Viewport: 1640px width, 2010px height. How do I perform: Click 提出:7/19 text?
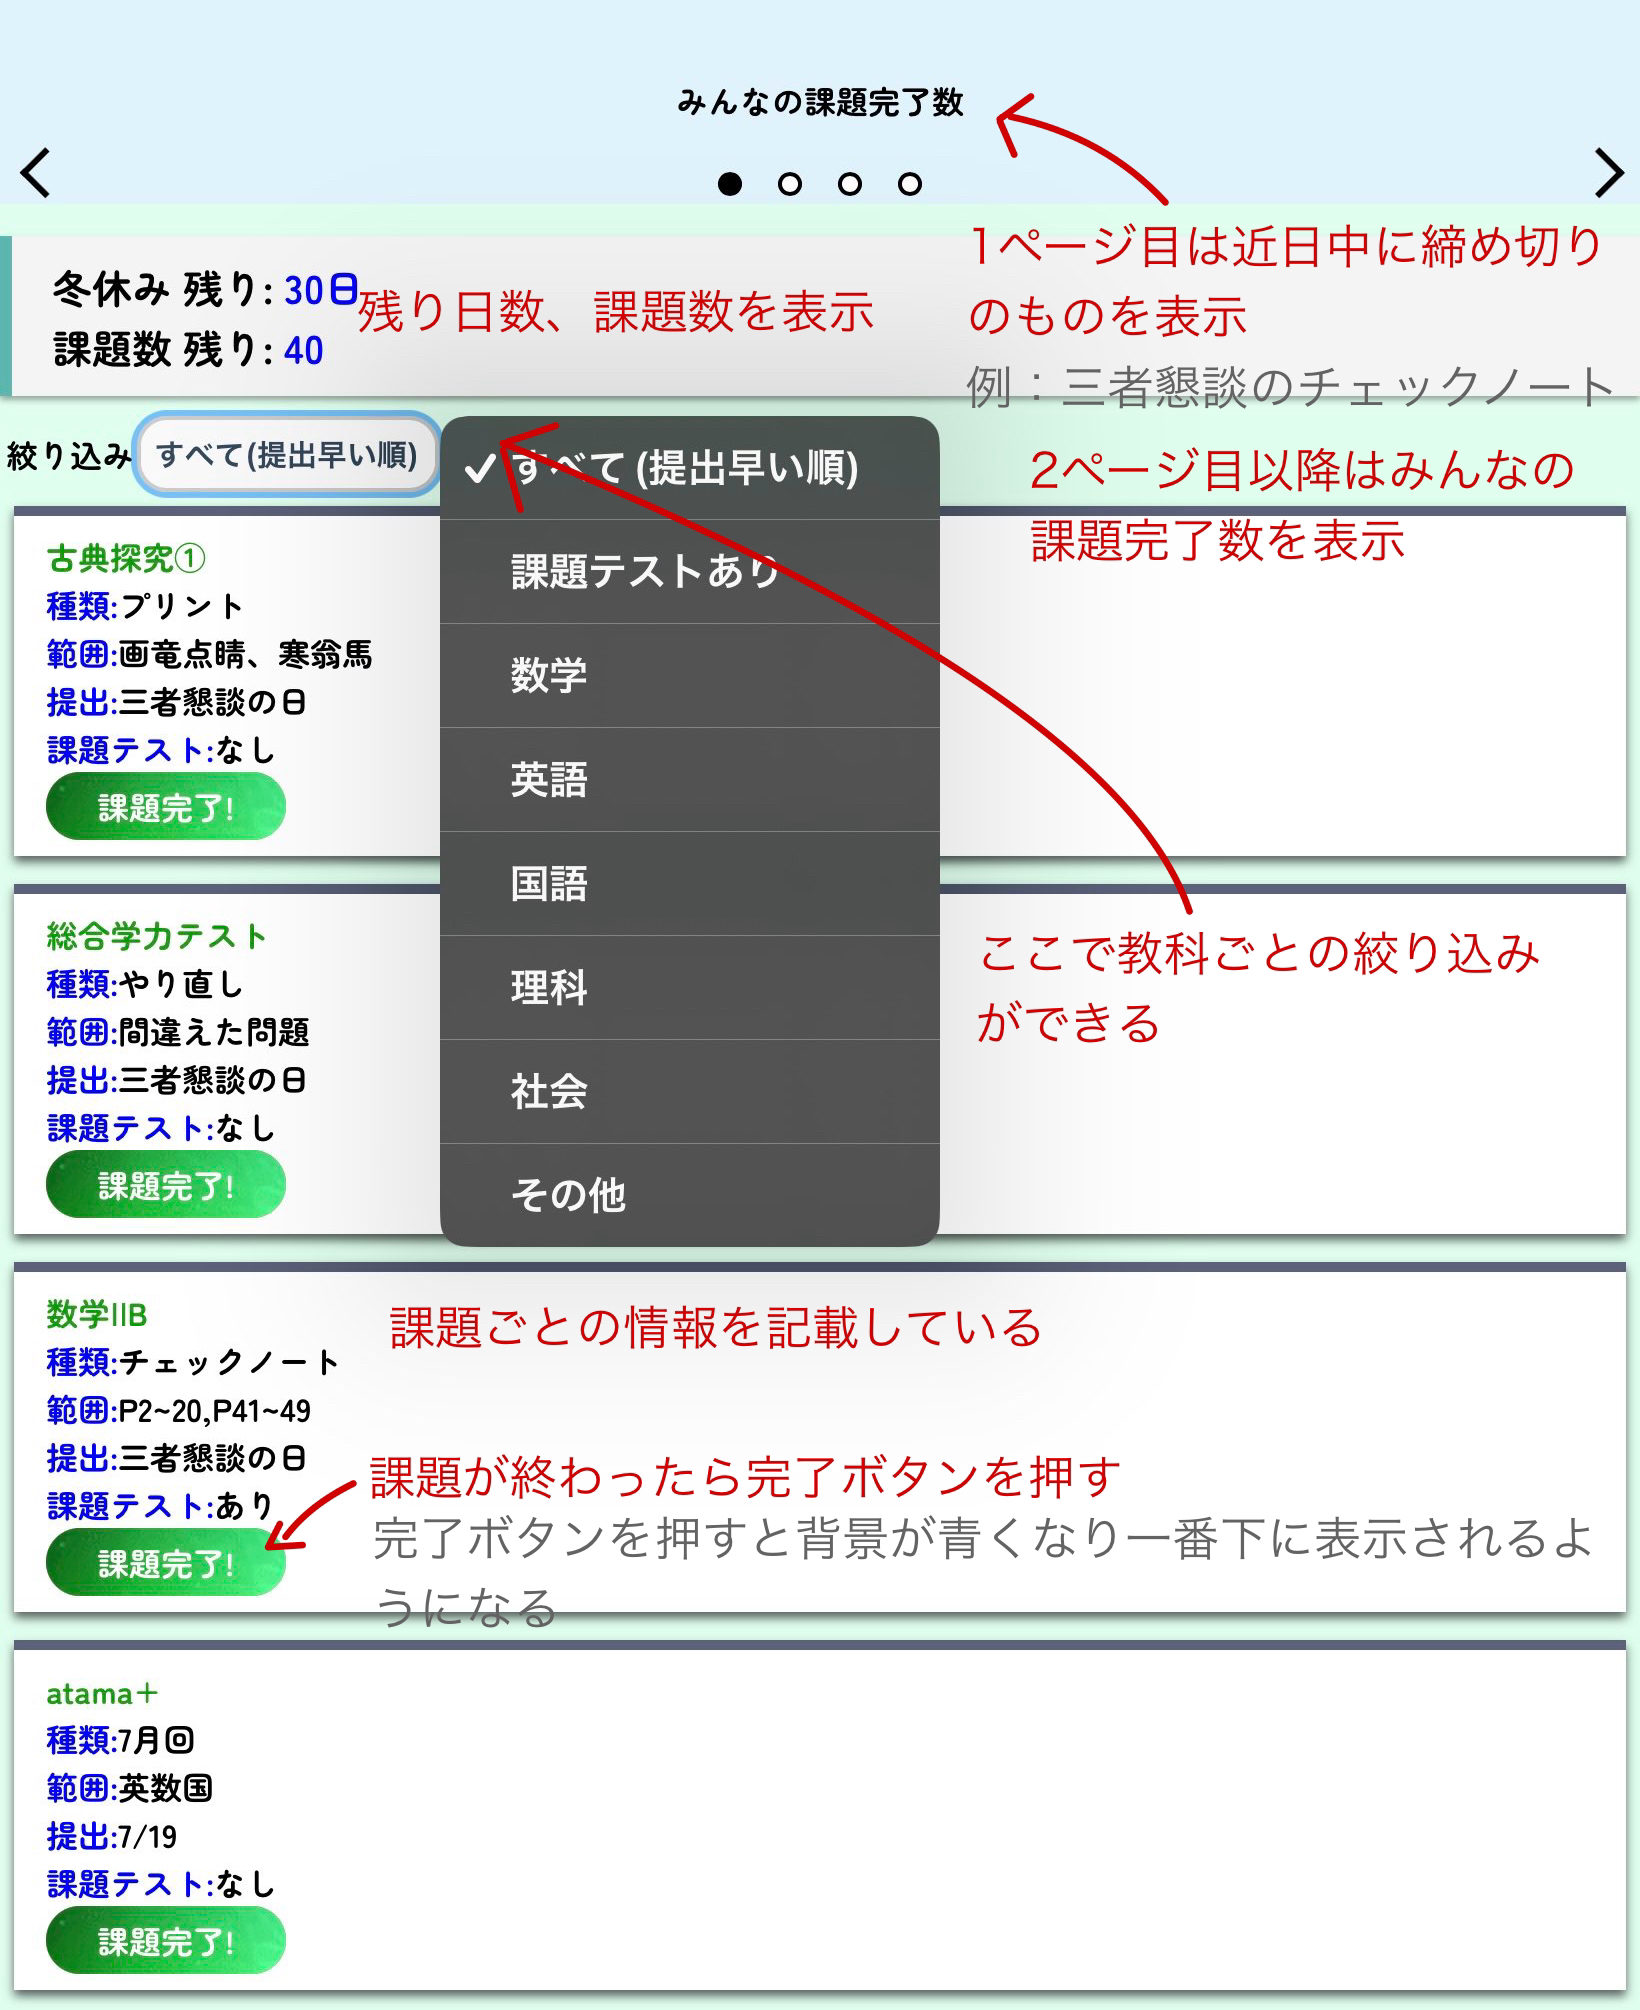click(x=112, y=1836)
